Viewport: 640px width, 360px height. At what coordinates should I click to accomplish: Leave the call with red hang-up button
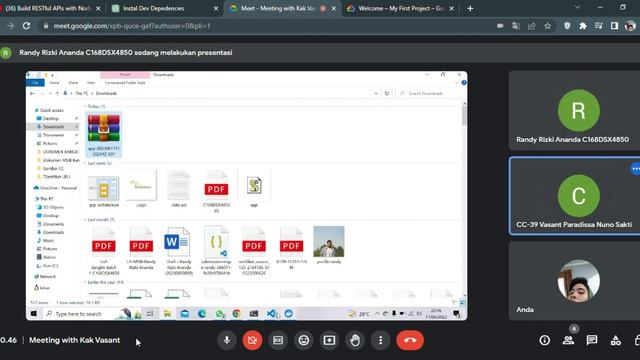410,340
